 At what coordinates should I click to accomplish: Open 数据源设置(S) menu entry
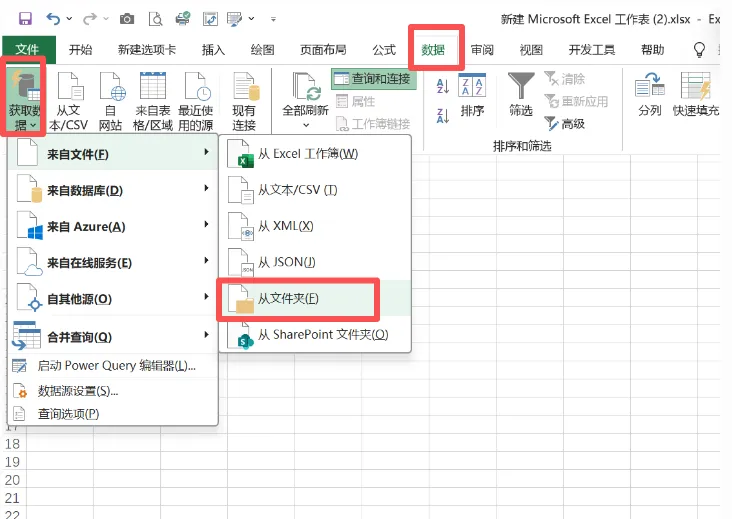[113, 391]
